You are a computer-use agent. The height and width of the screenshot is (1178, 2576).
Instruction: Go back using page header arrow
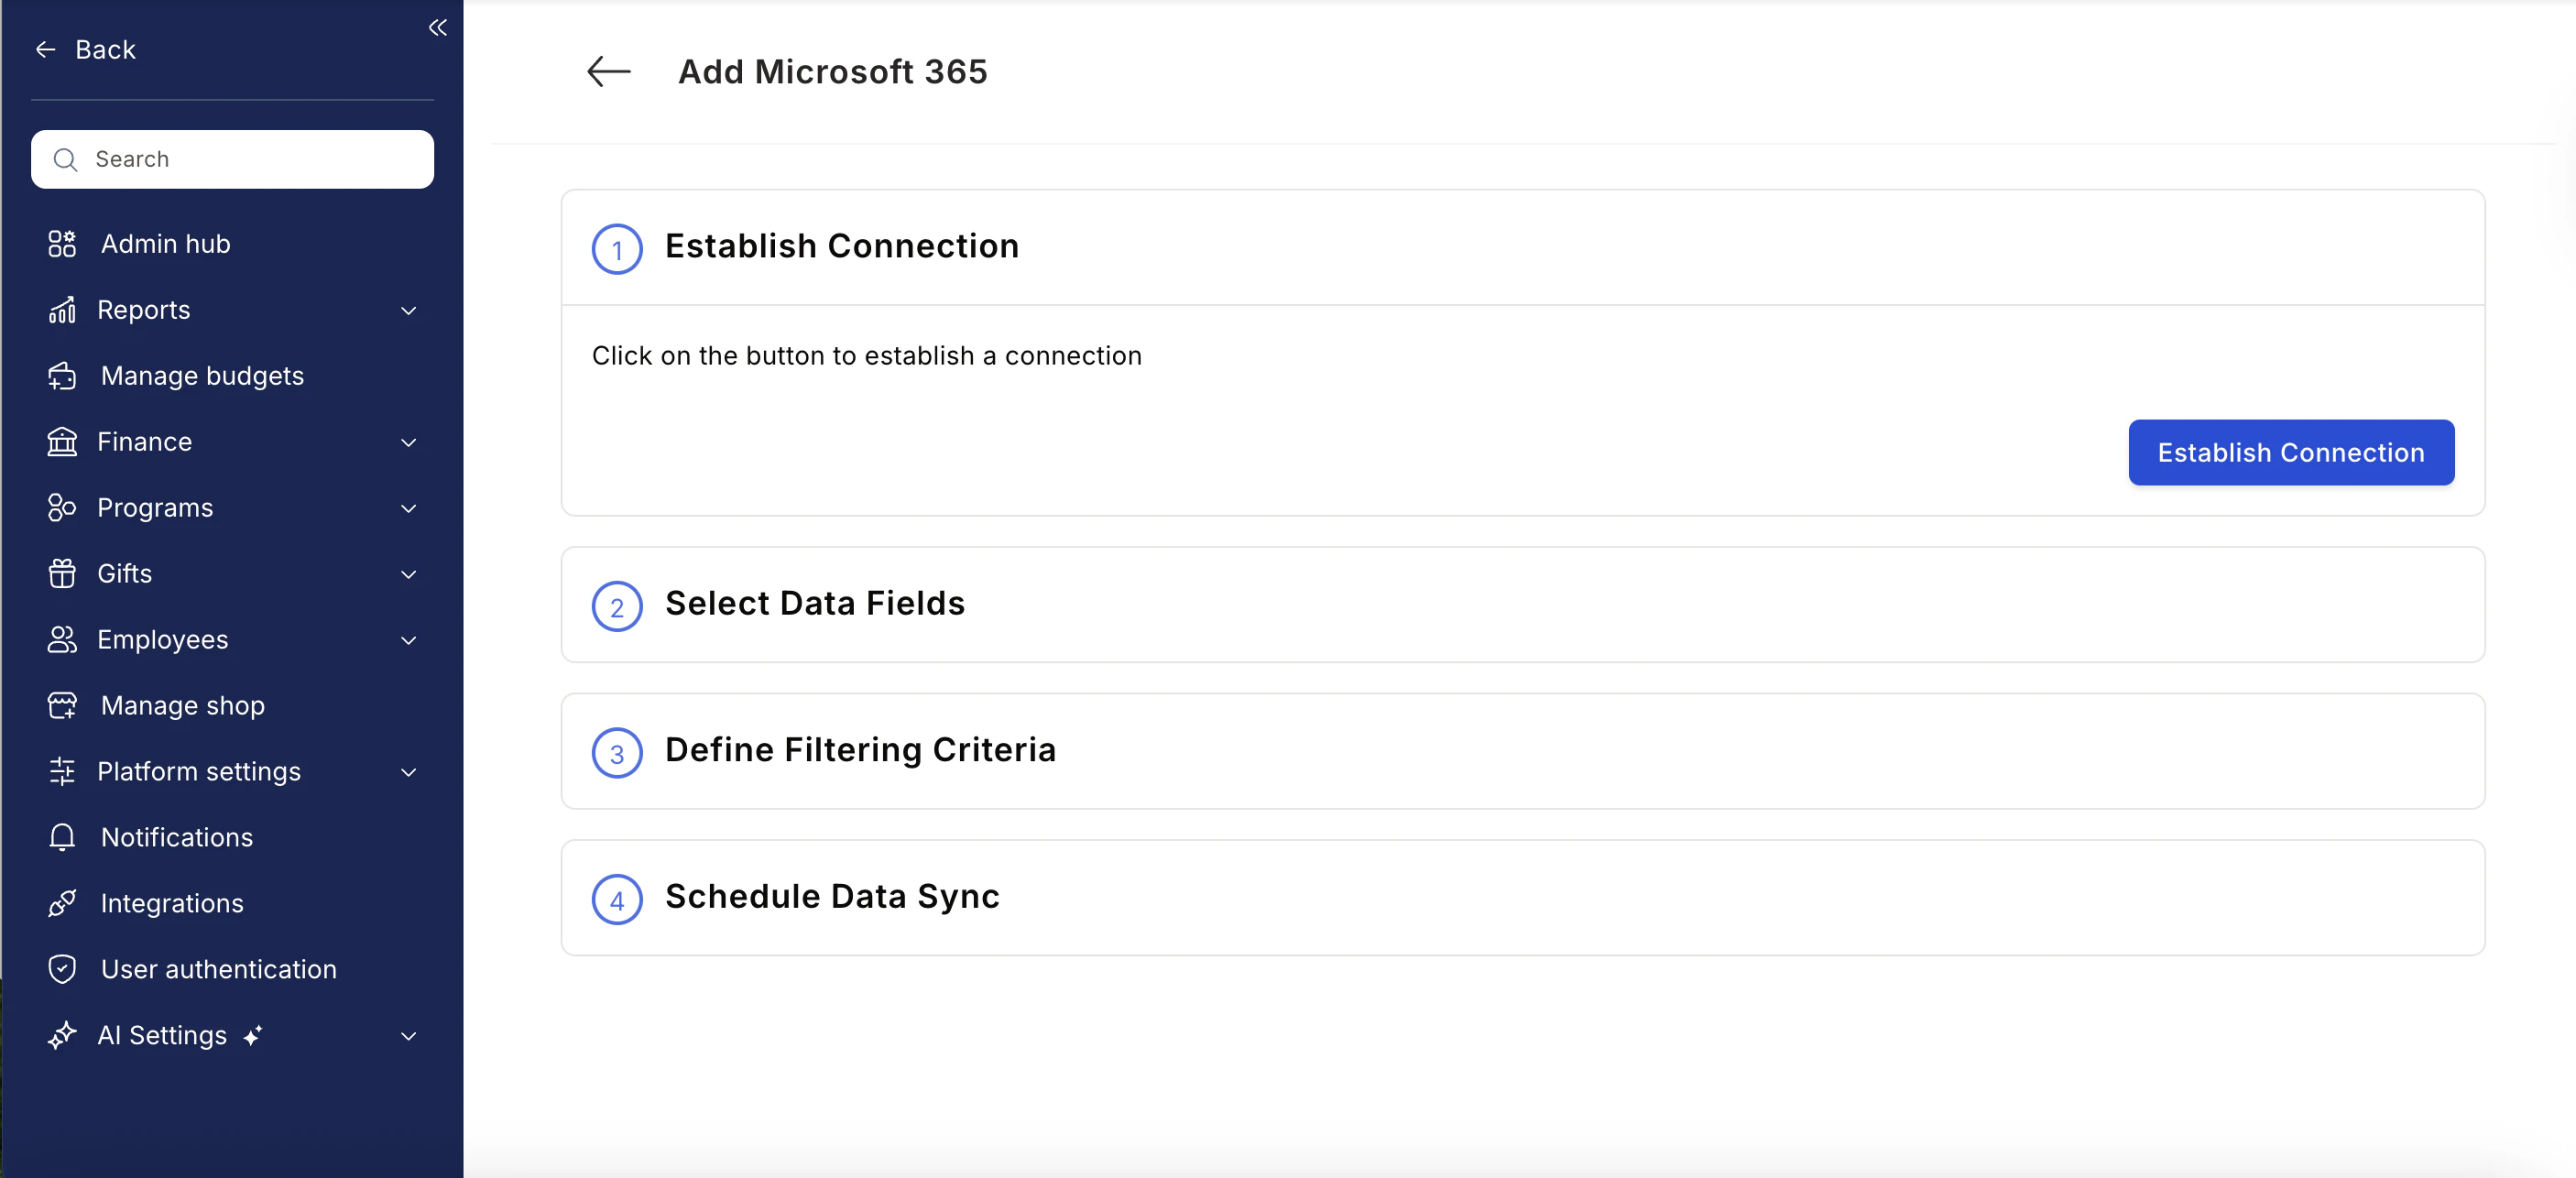click(609, 71)
